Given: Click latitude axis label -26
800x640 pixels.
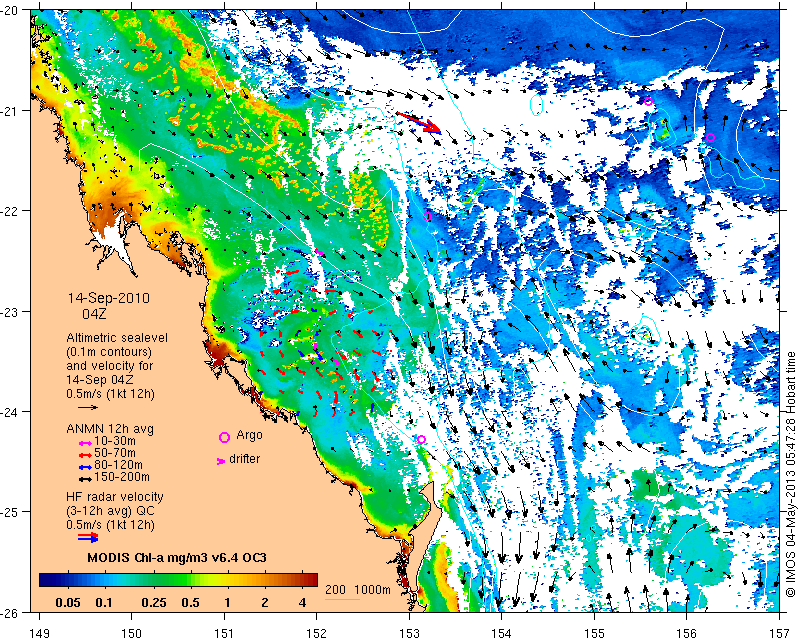Looking at the screenshot, I should (9, 611).
